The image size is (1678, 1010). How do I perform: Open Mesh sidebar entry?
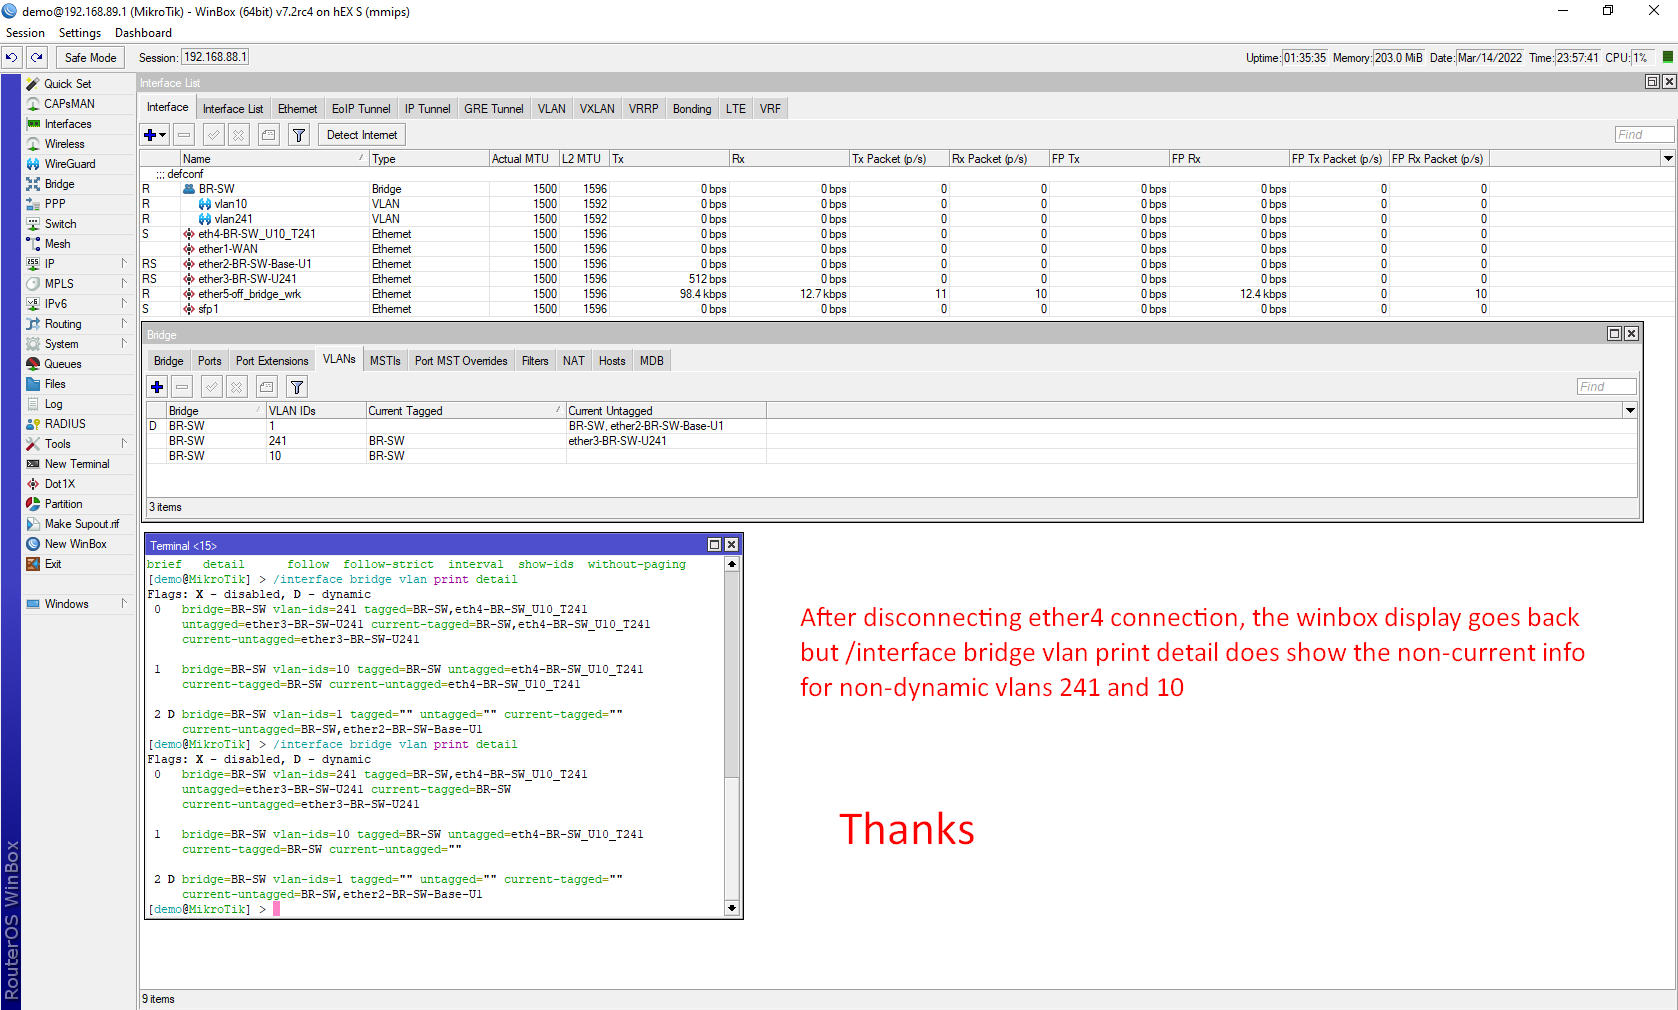(57, 244)
